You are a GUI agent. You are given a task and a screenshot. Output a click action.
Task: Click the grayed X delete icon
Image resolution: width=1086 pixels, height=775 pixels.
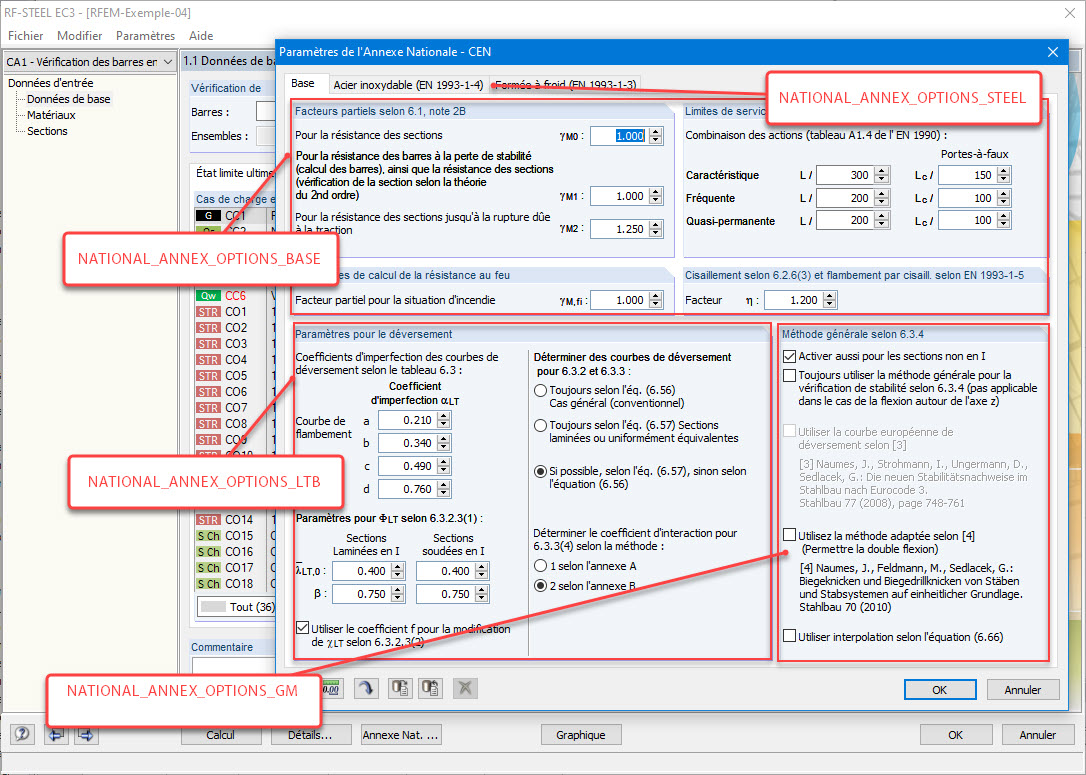pyautogui.click(x=465, y=688)
